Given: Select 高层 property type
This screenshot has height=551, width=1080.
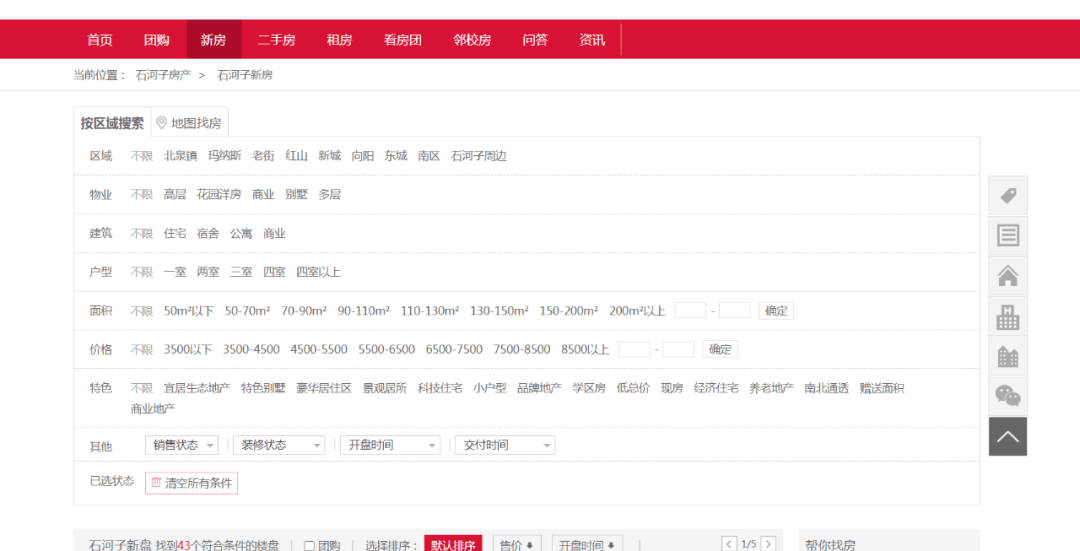Looking at the screenshot, I should (x=175, y=194).
